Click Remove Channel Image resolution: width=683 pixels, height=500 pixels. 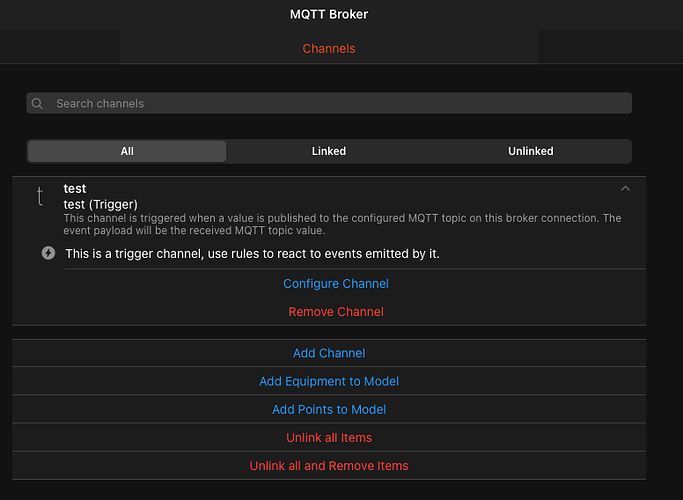tap(336, 312)
